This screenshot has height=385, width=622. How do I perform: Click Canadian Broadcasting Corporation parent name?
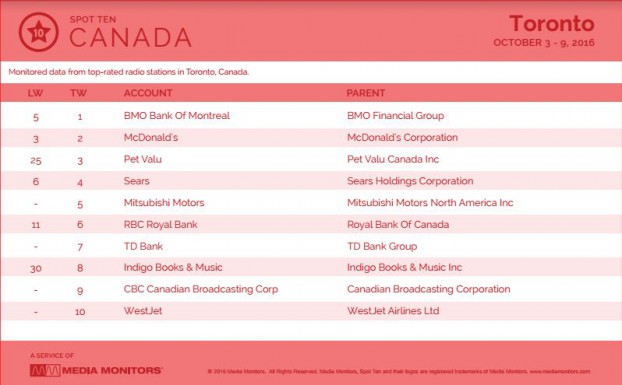click(428, 289)
